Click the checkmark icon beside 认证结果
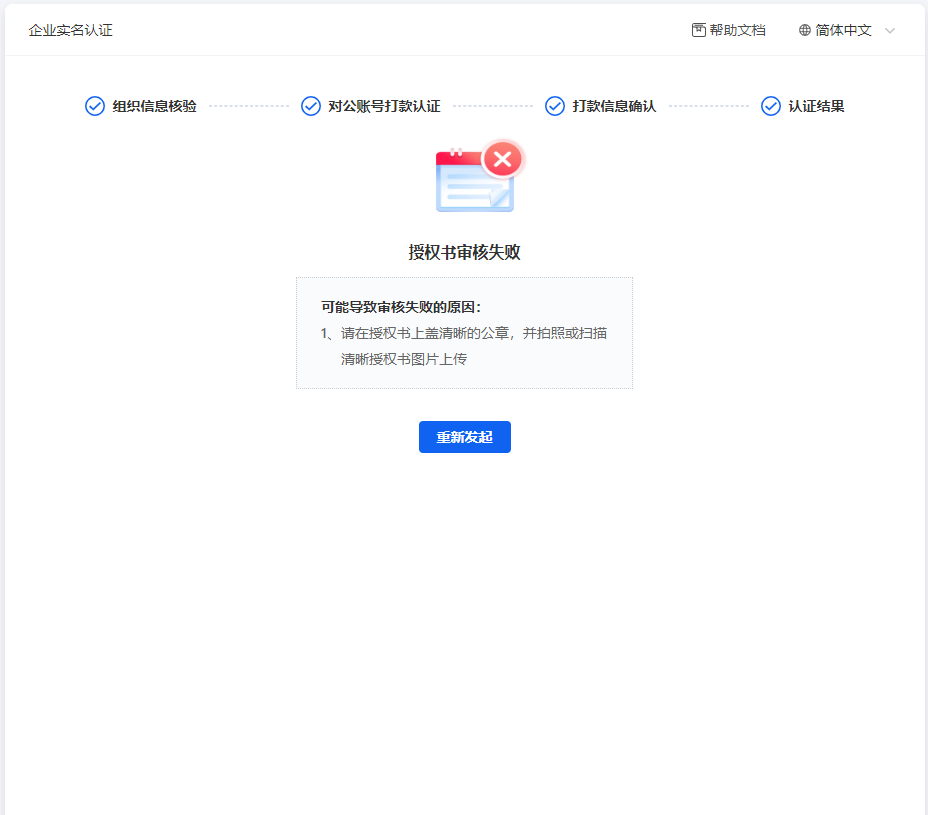The height and width of the screenshot is (815, 928). 771,106
